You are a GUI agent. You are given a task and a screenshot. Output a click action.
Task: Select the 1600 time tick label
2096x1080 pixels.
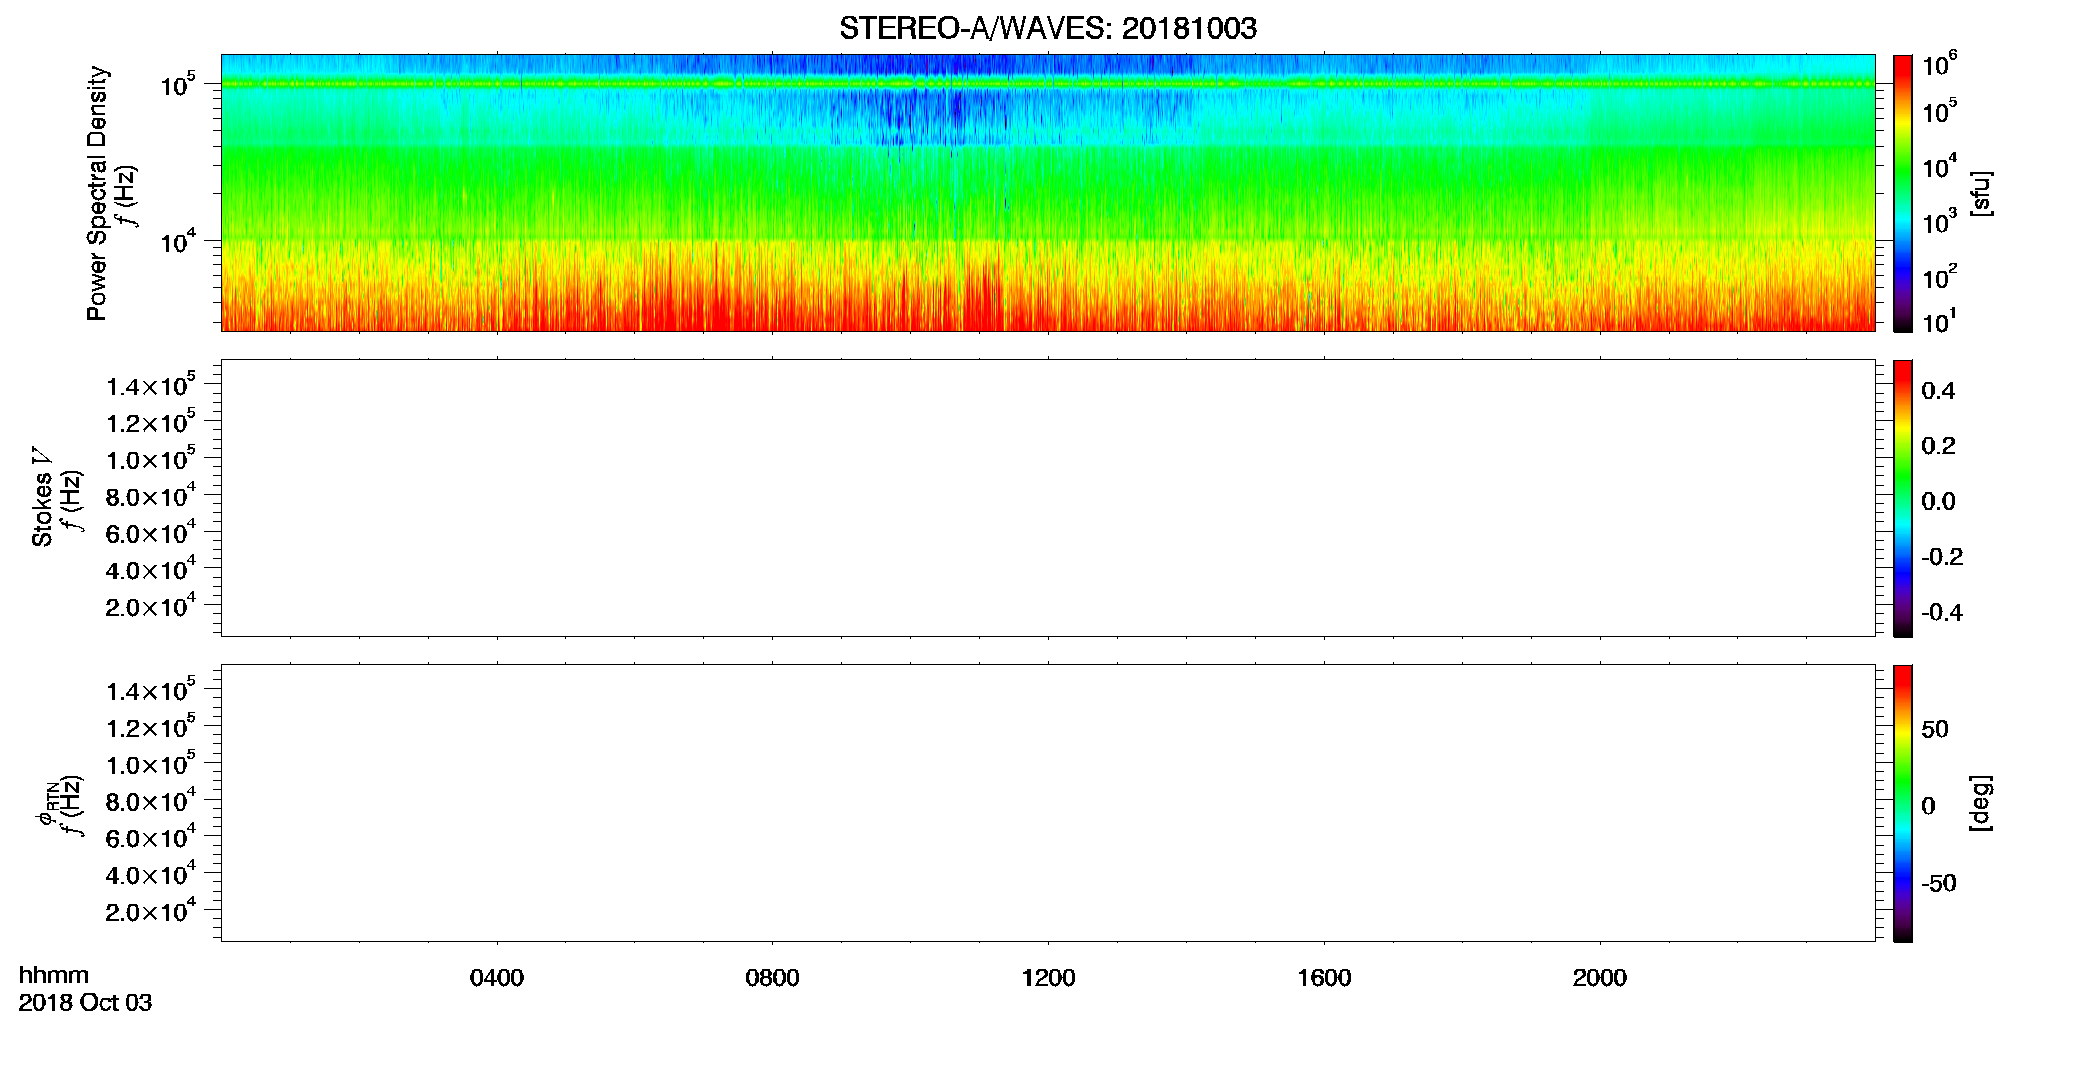pyautogui.click(x=1324, y=978)
